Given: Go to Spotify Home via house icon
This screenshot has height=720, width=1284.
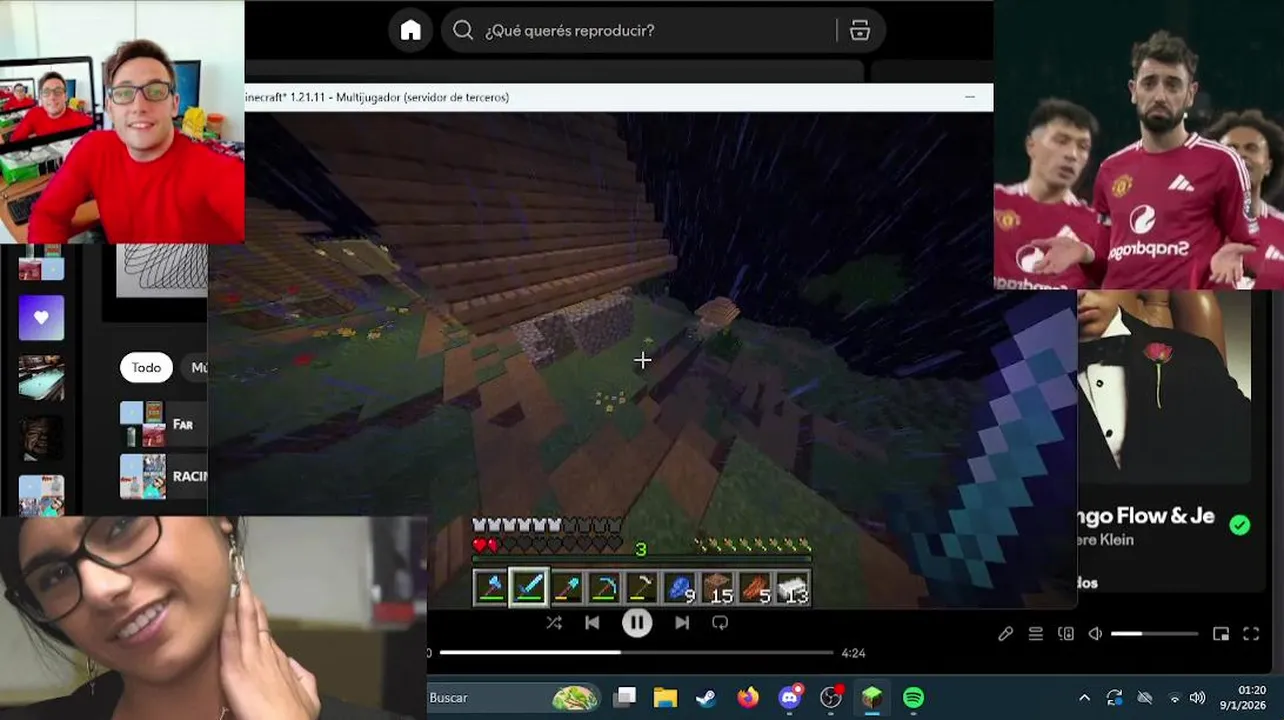Looking at the screenshot, I should click(411, 30).
